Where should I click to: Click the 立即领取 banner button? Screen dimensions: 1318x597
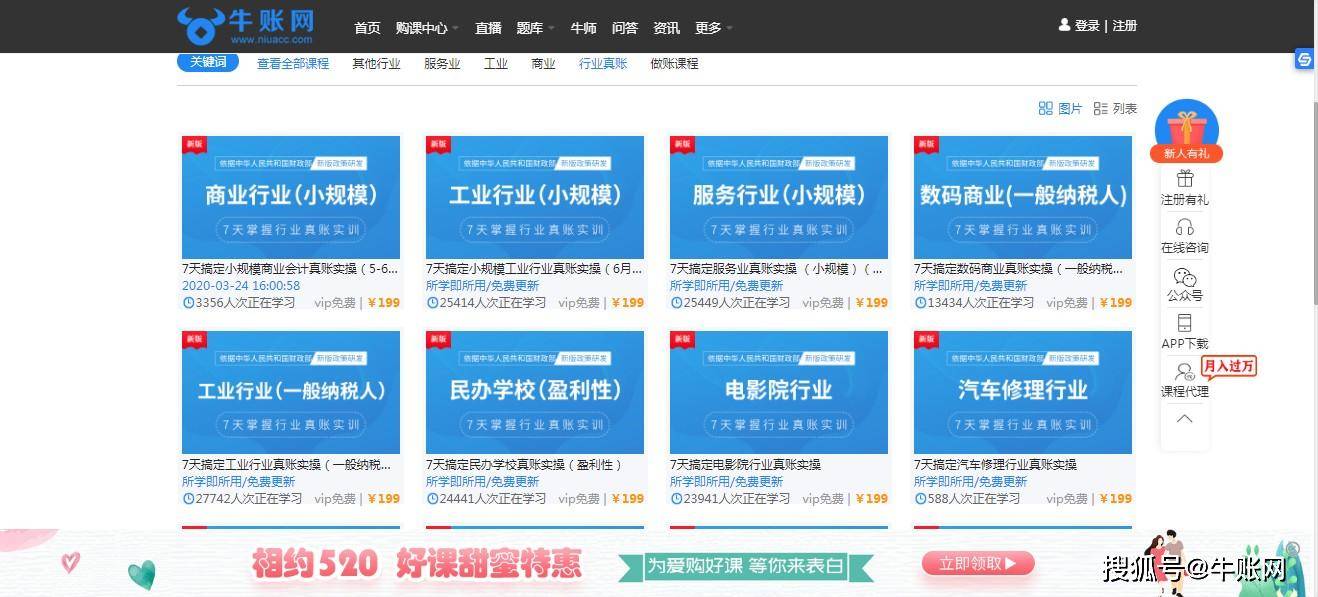coord(978,563)
